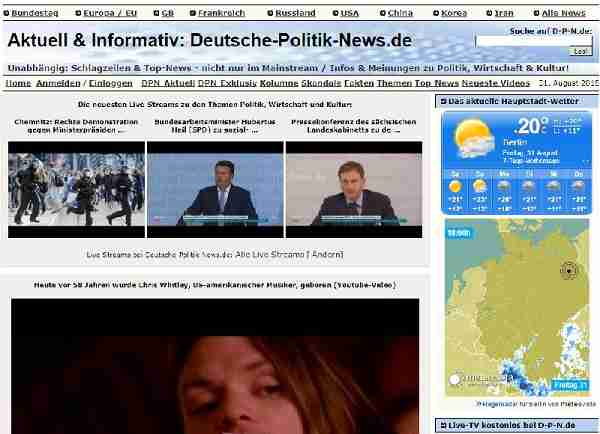
Task: Click the Berlin location marker on radar map
Action: (x=569, y=271)
